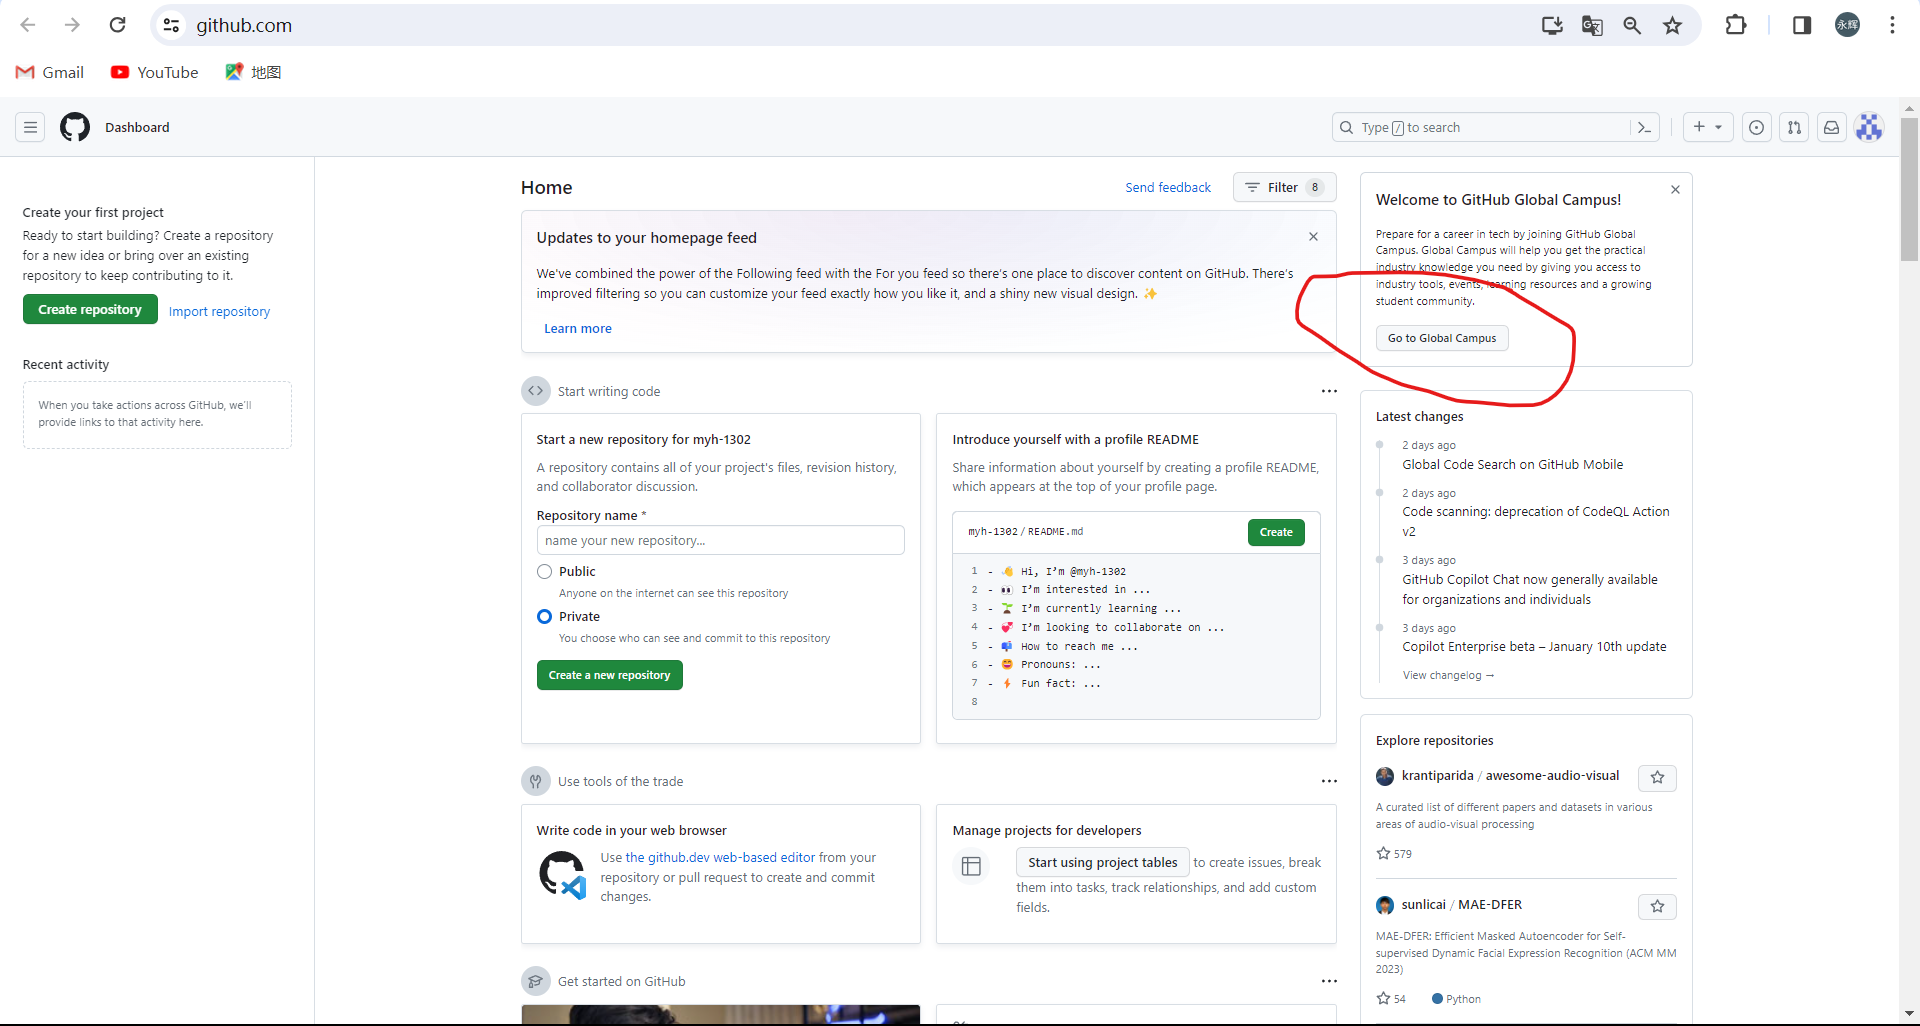The height and width of the screenshot is (1026, 1920).
Task: Open the command palette icon
Action: coord(1644,127)
